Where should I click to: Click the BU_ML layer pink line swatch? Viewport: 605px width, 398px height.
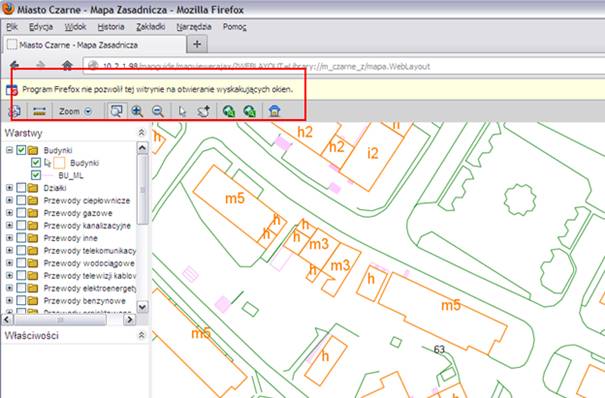tap(48, 175)
